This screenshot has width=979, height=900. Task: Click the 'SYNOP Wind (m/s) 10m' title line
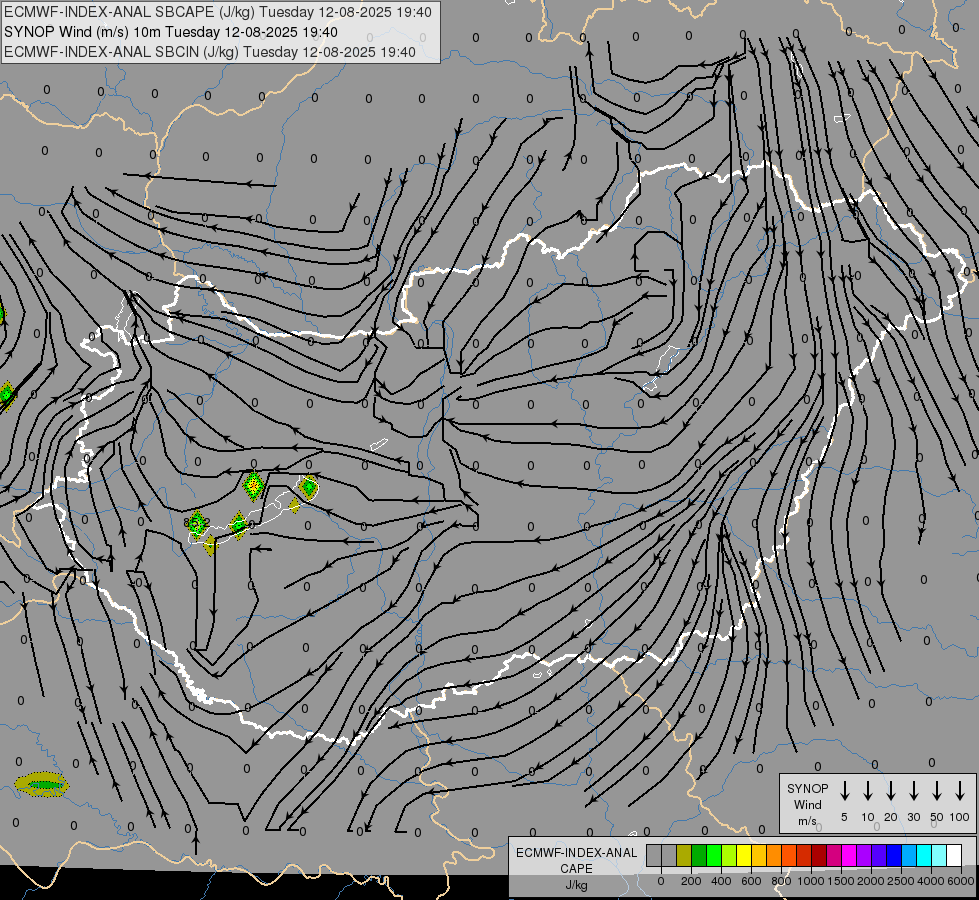click(x=170, y=32)
